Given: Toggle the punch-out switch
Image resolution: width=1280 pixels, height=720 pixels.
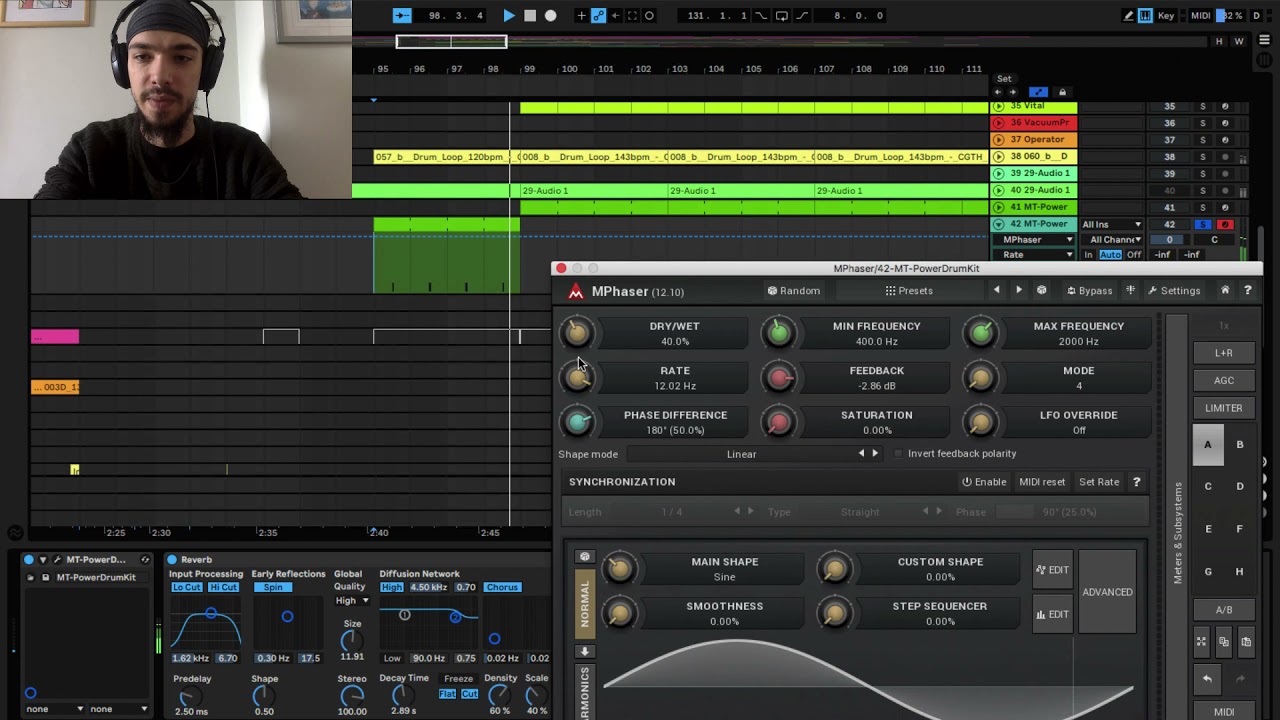Looking at the screenshot, I should 802,15.
